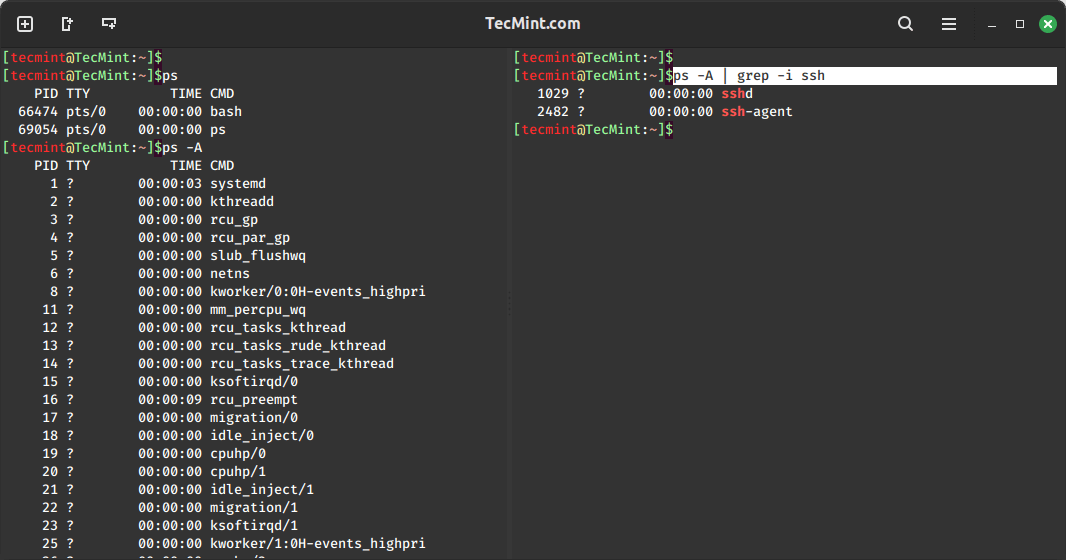Minimize the terminal window
Screen dimensions: 1066x560
click(x=991, y=24)
